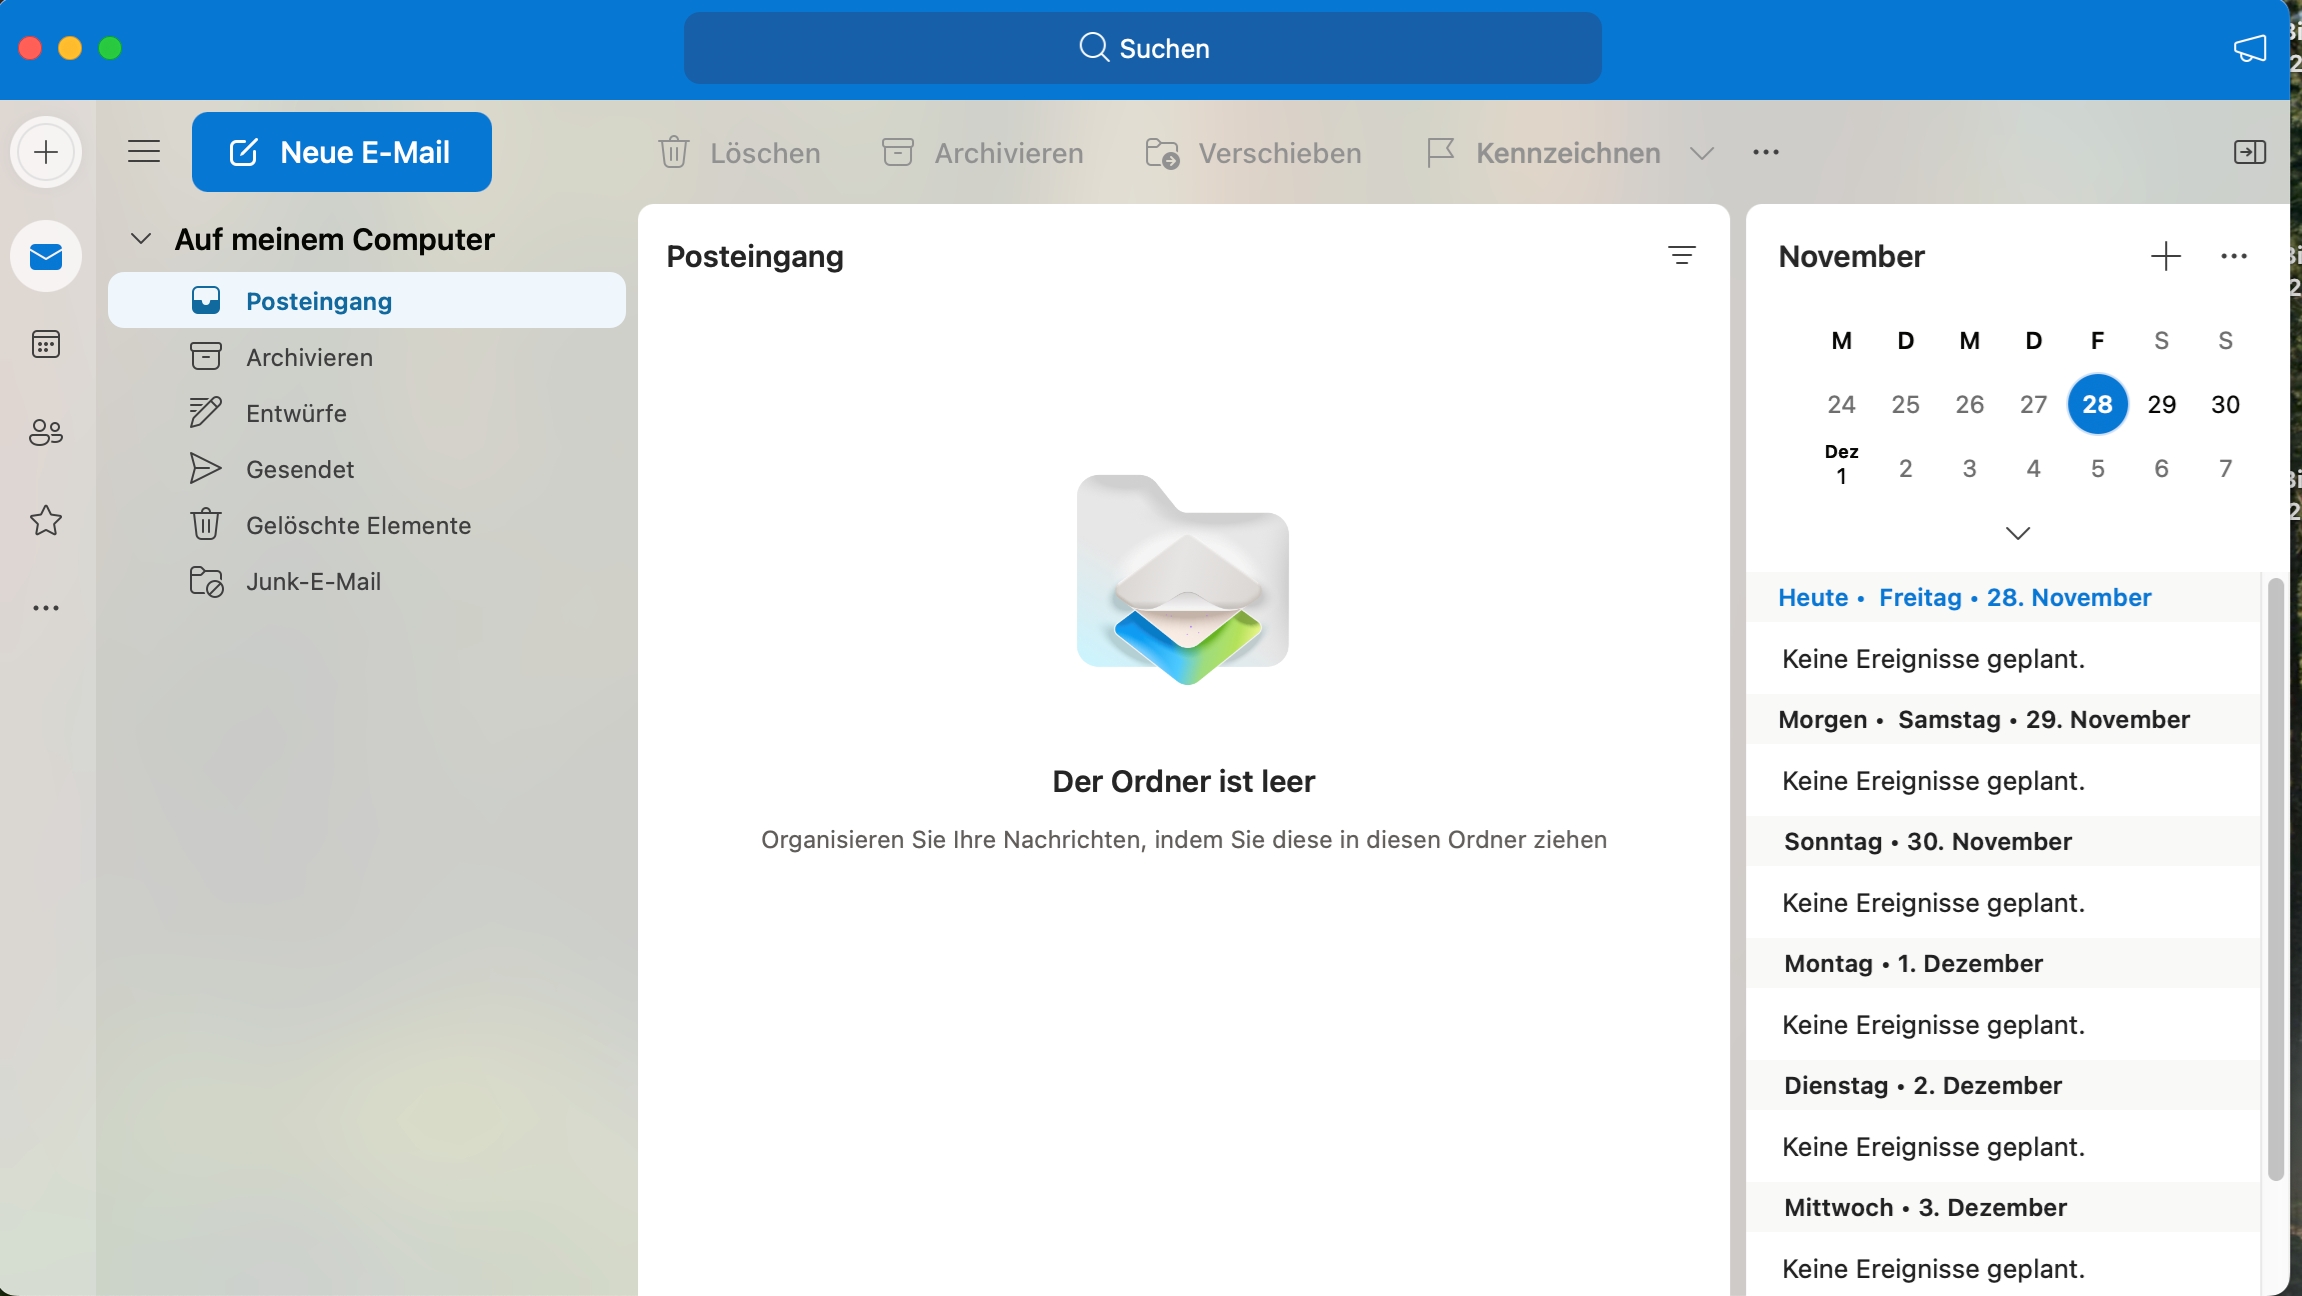
Task: Open the calendar panel ellipsis menu
Action: [2233, 256]
